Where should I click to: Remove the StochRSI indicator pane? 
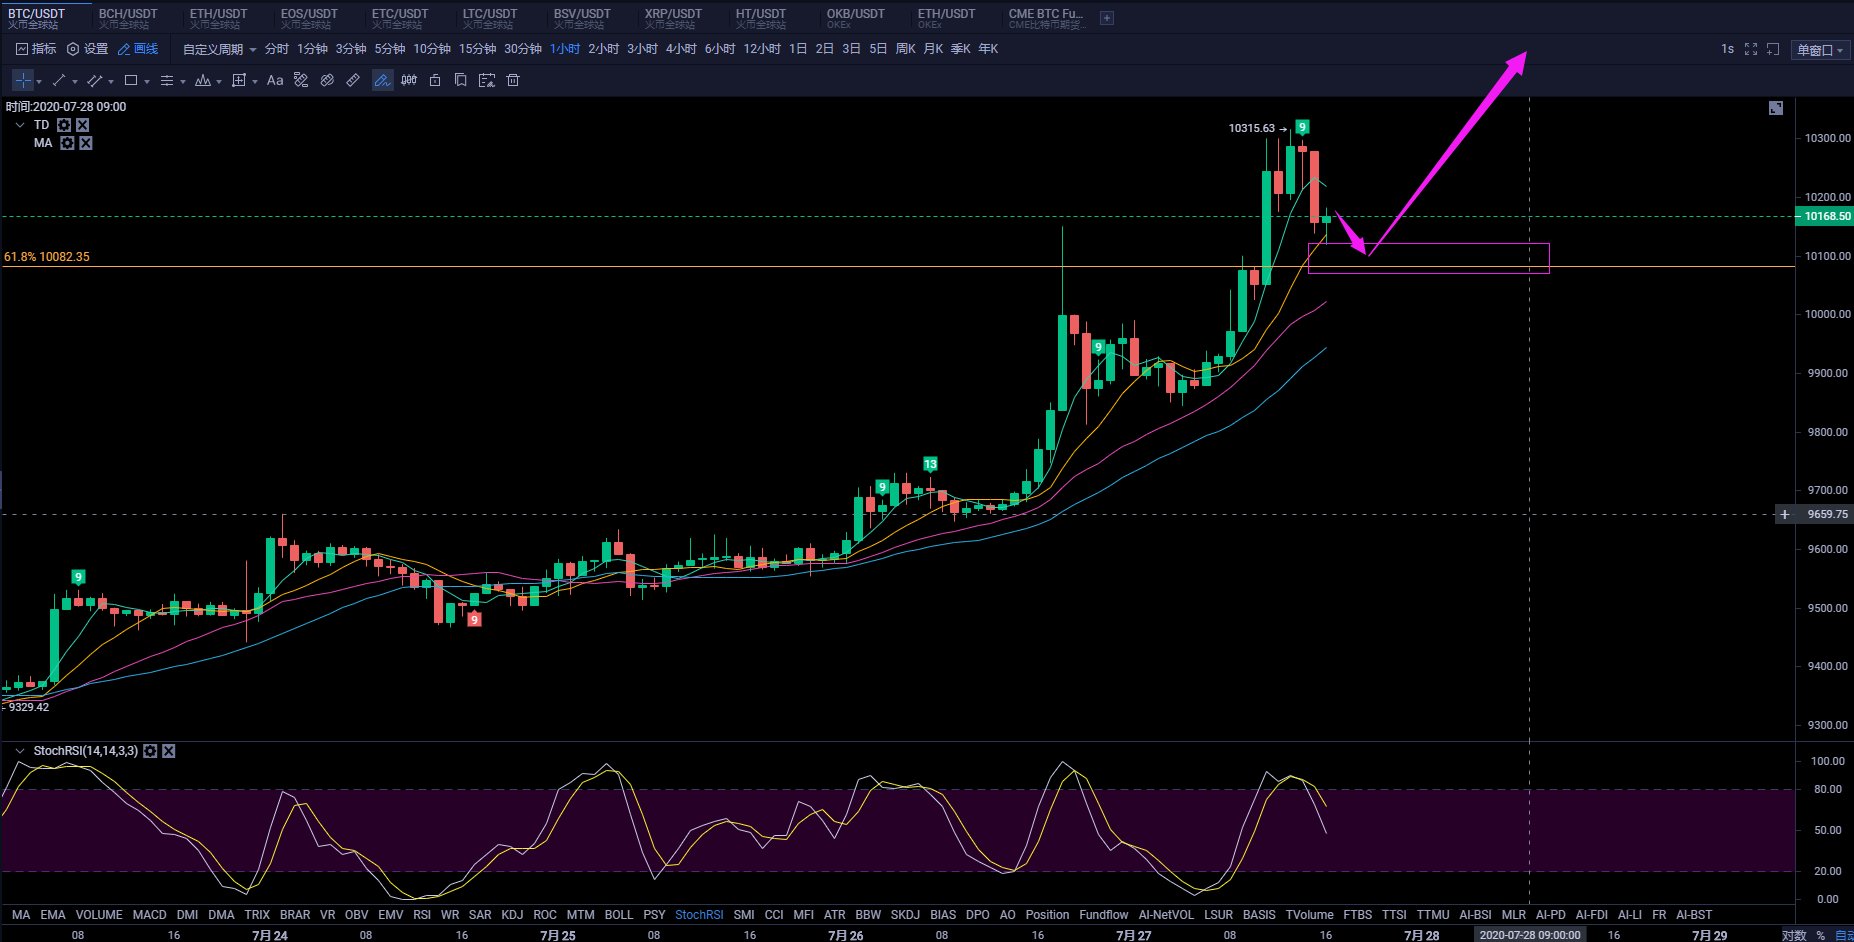click(x=169, y=751)
